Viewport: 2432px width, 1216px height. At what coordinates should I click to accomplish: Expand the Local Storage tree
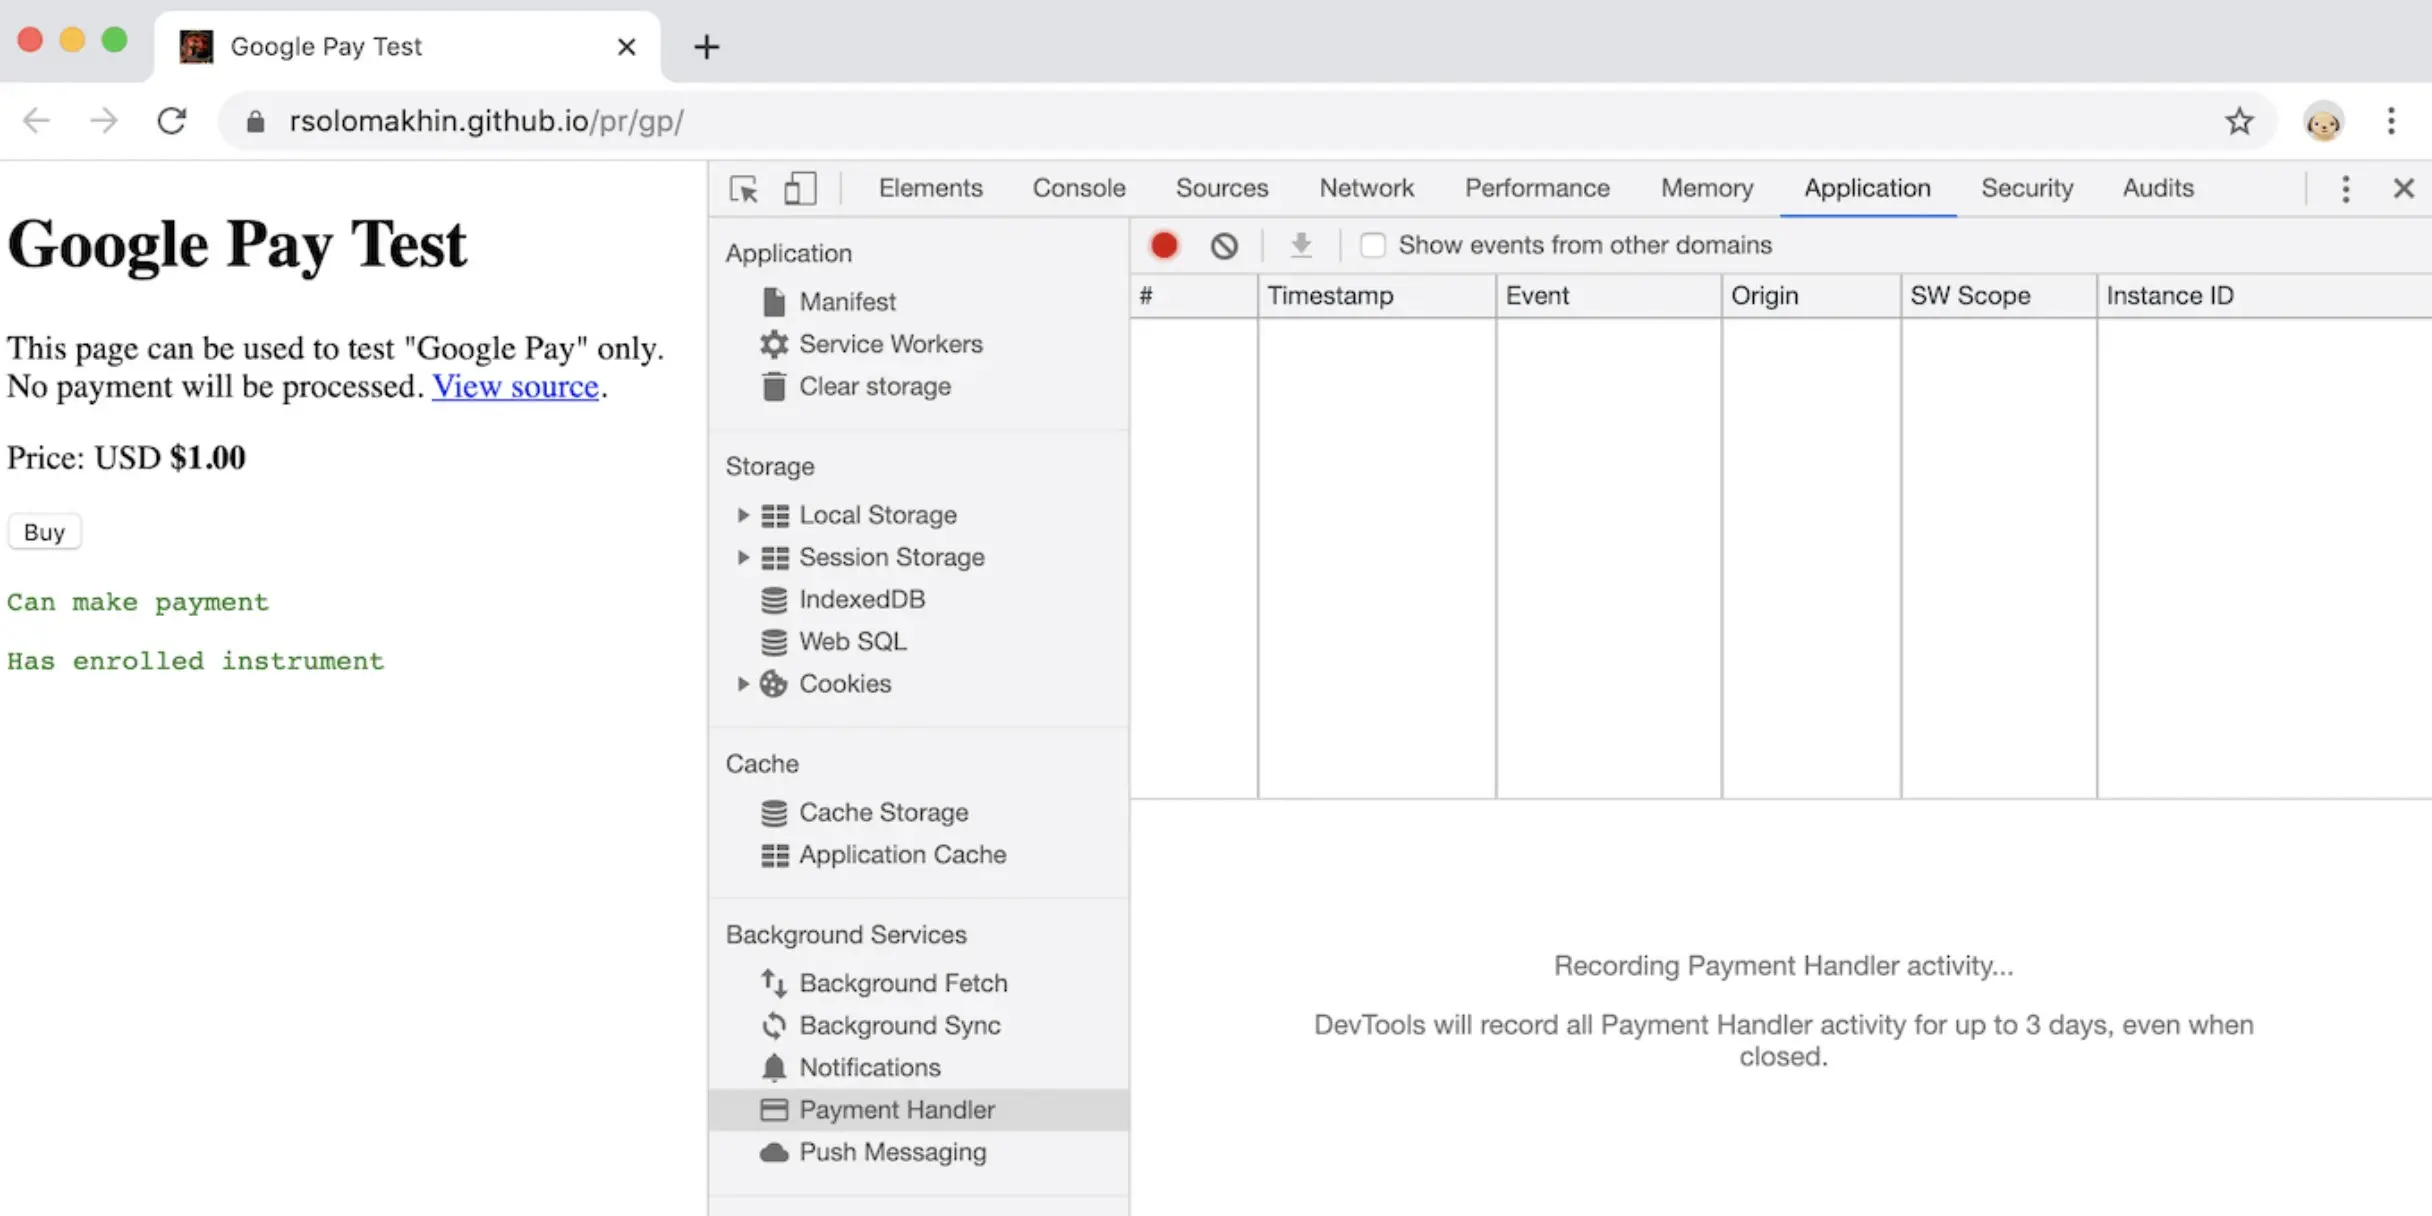pyautogui.click(x=743, y=515)
